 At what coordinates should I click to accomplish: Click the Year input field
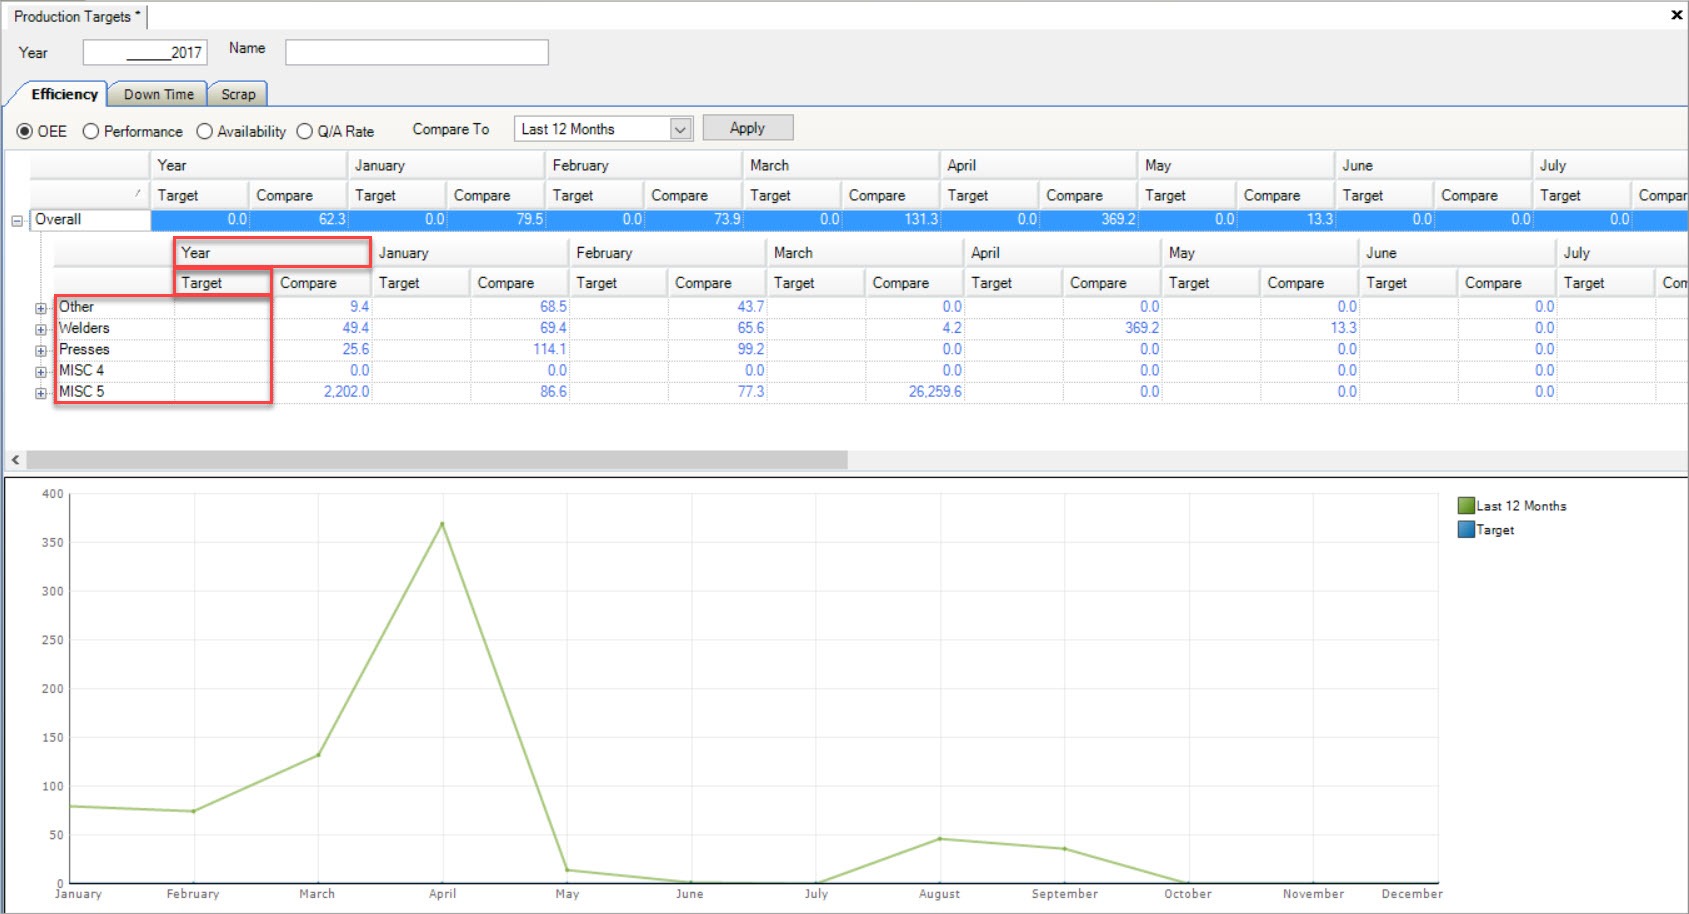(145, 52)
